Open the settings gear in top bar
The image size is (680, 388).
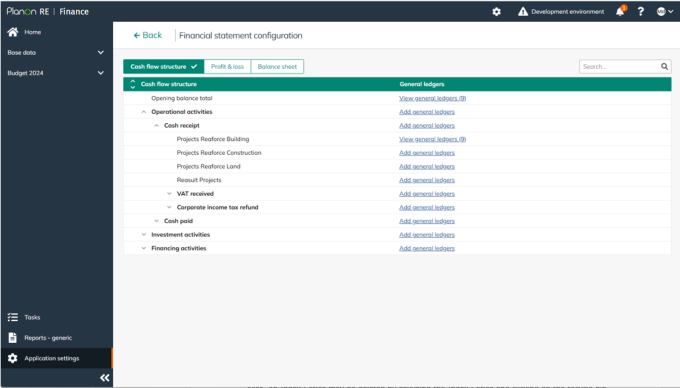click(x=497, y=12)
